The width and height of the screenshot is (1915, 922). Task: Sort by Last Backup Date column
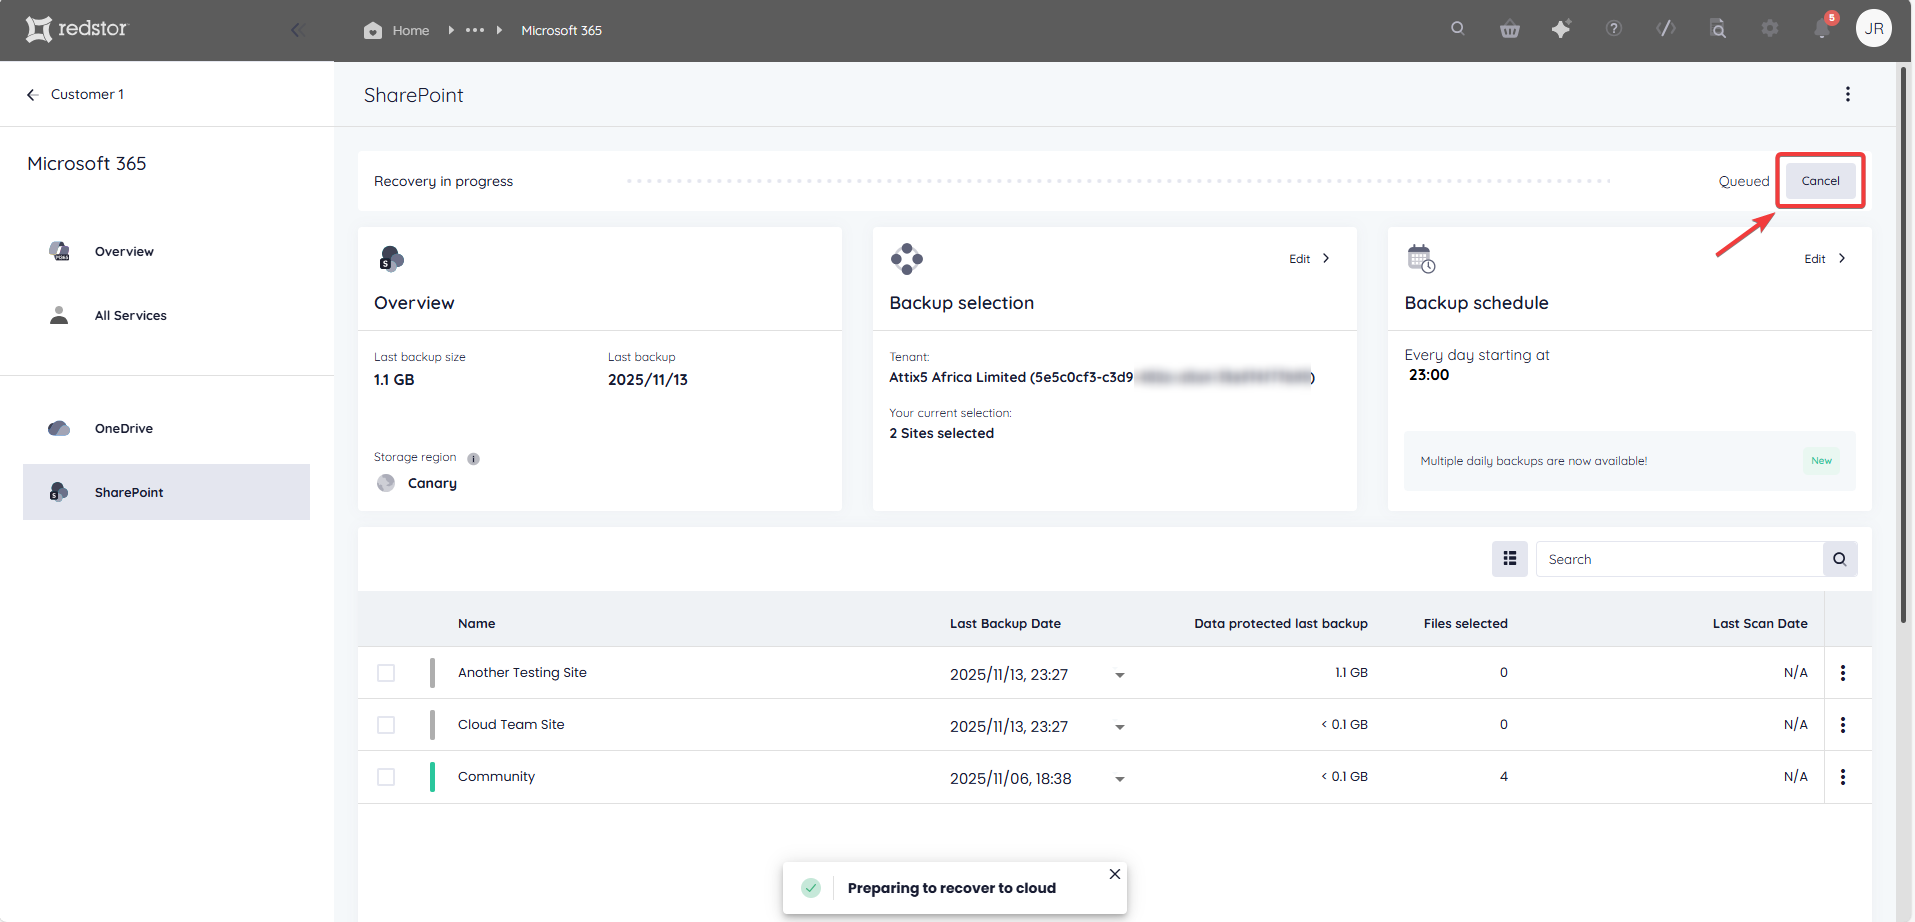point(1005,623)
